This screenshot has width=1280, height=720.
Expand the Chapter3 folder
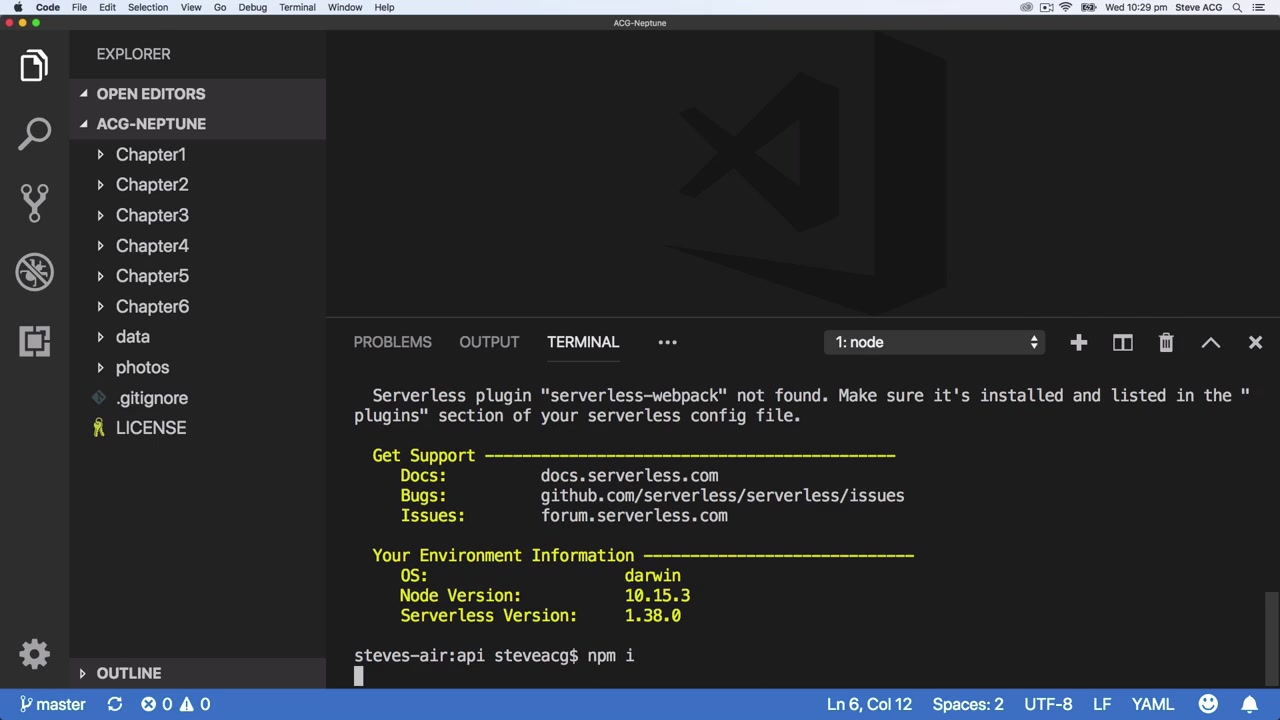pyautogui.click(x=151, y=215)
